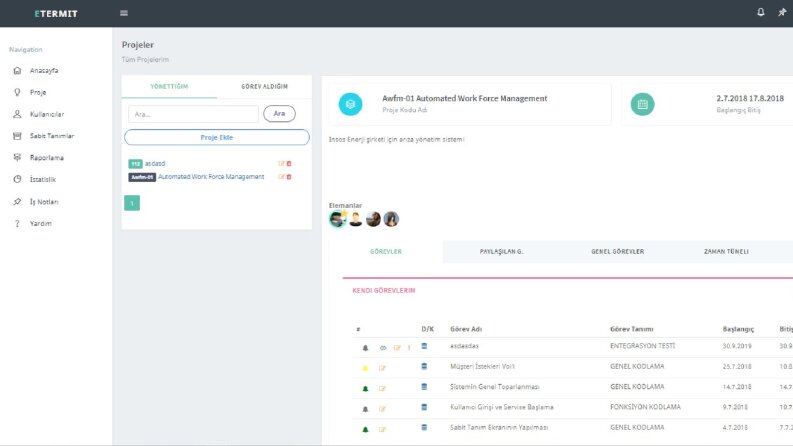Edit the asdasd project
Image resolution: width=793 pixels, height=446 pixels.
point(281,163)
